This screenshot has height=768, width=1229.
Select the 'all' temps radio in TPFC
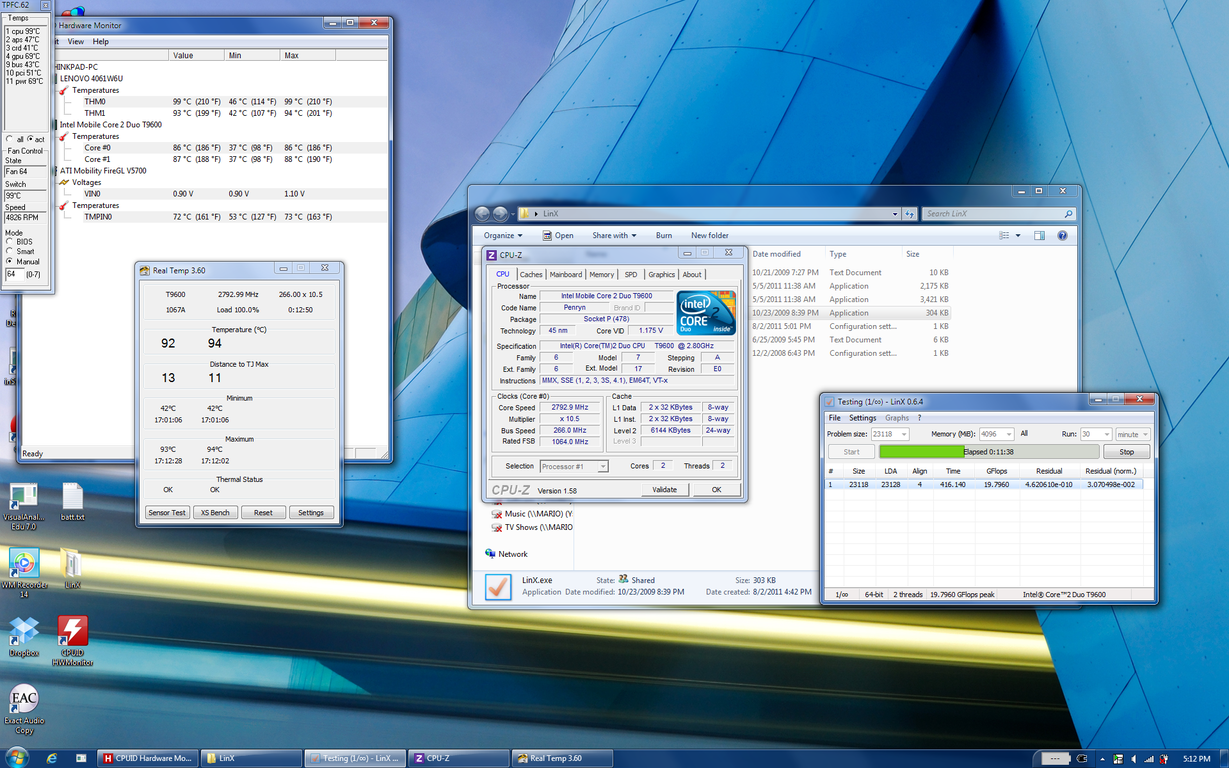click(9, 139)
